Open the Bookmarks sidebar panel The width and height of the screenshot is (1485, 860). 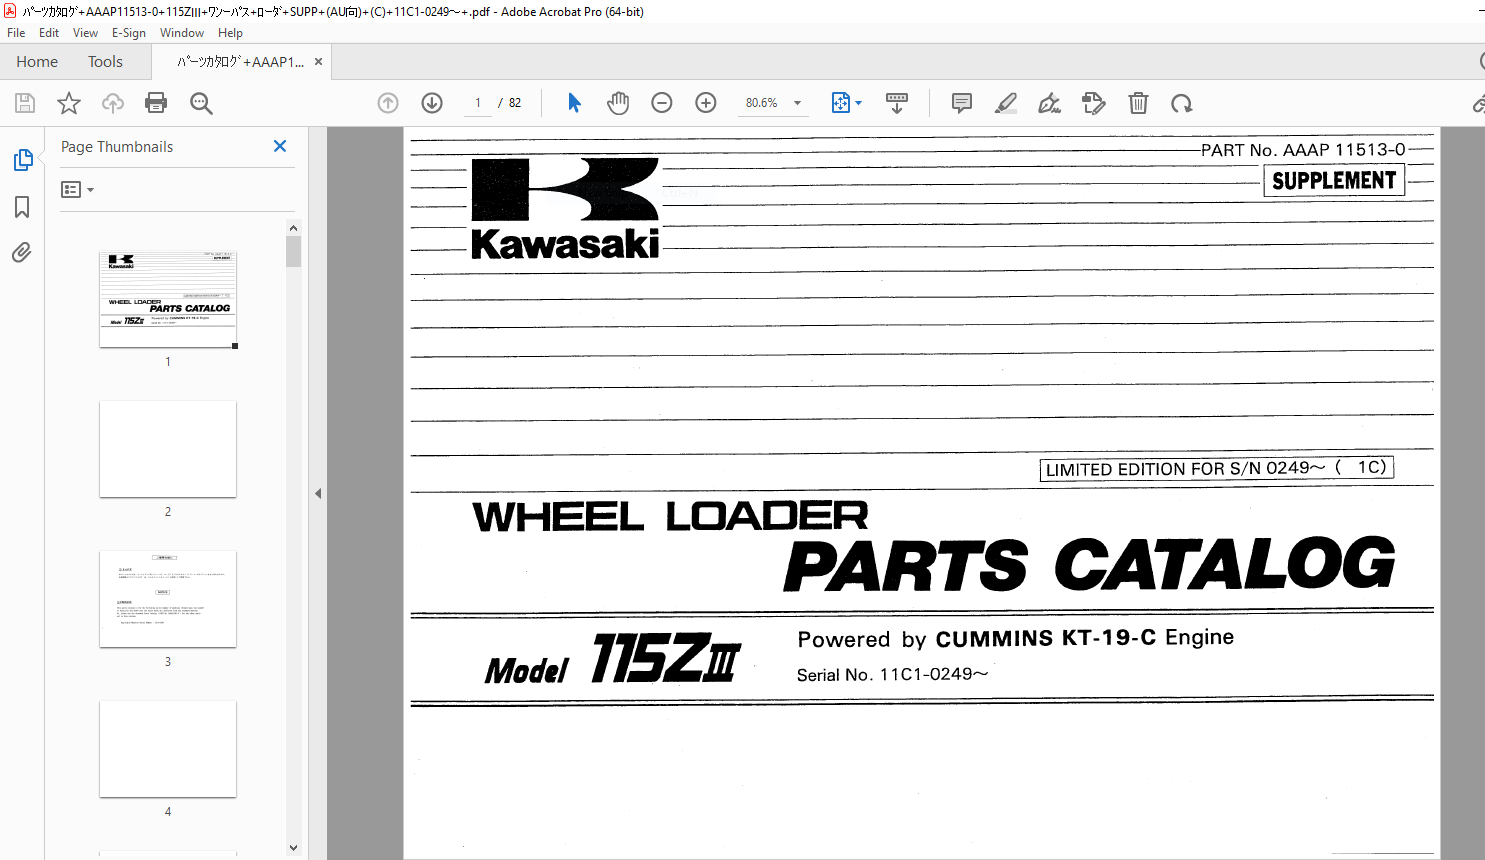(x=22, y=207)
